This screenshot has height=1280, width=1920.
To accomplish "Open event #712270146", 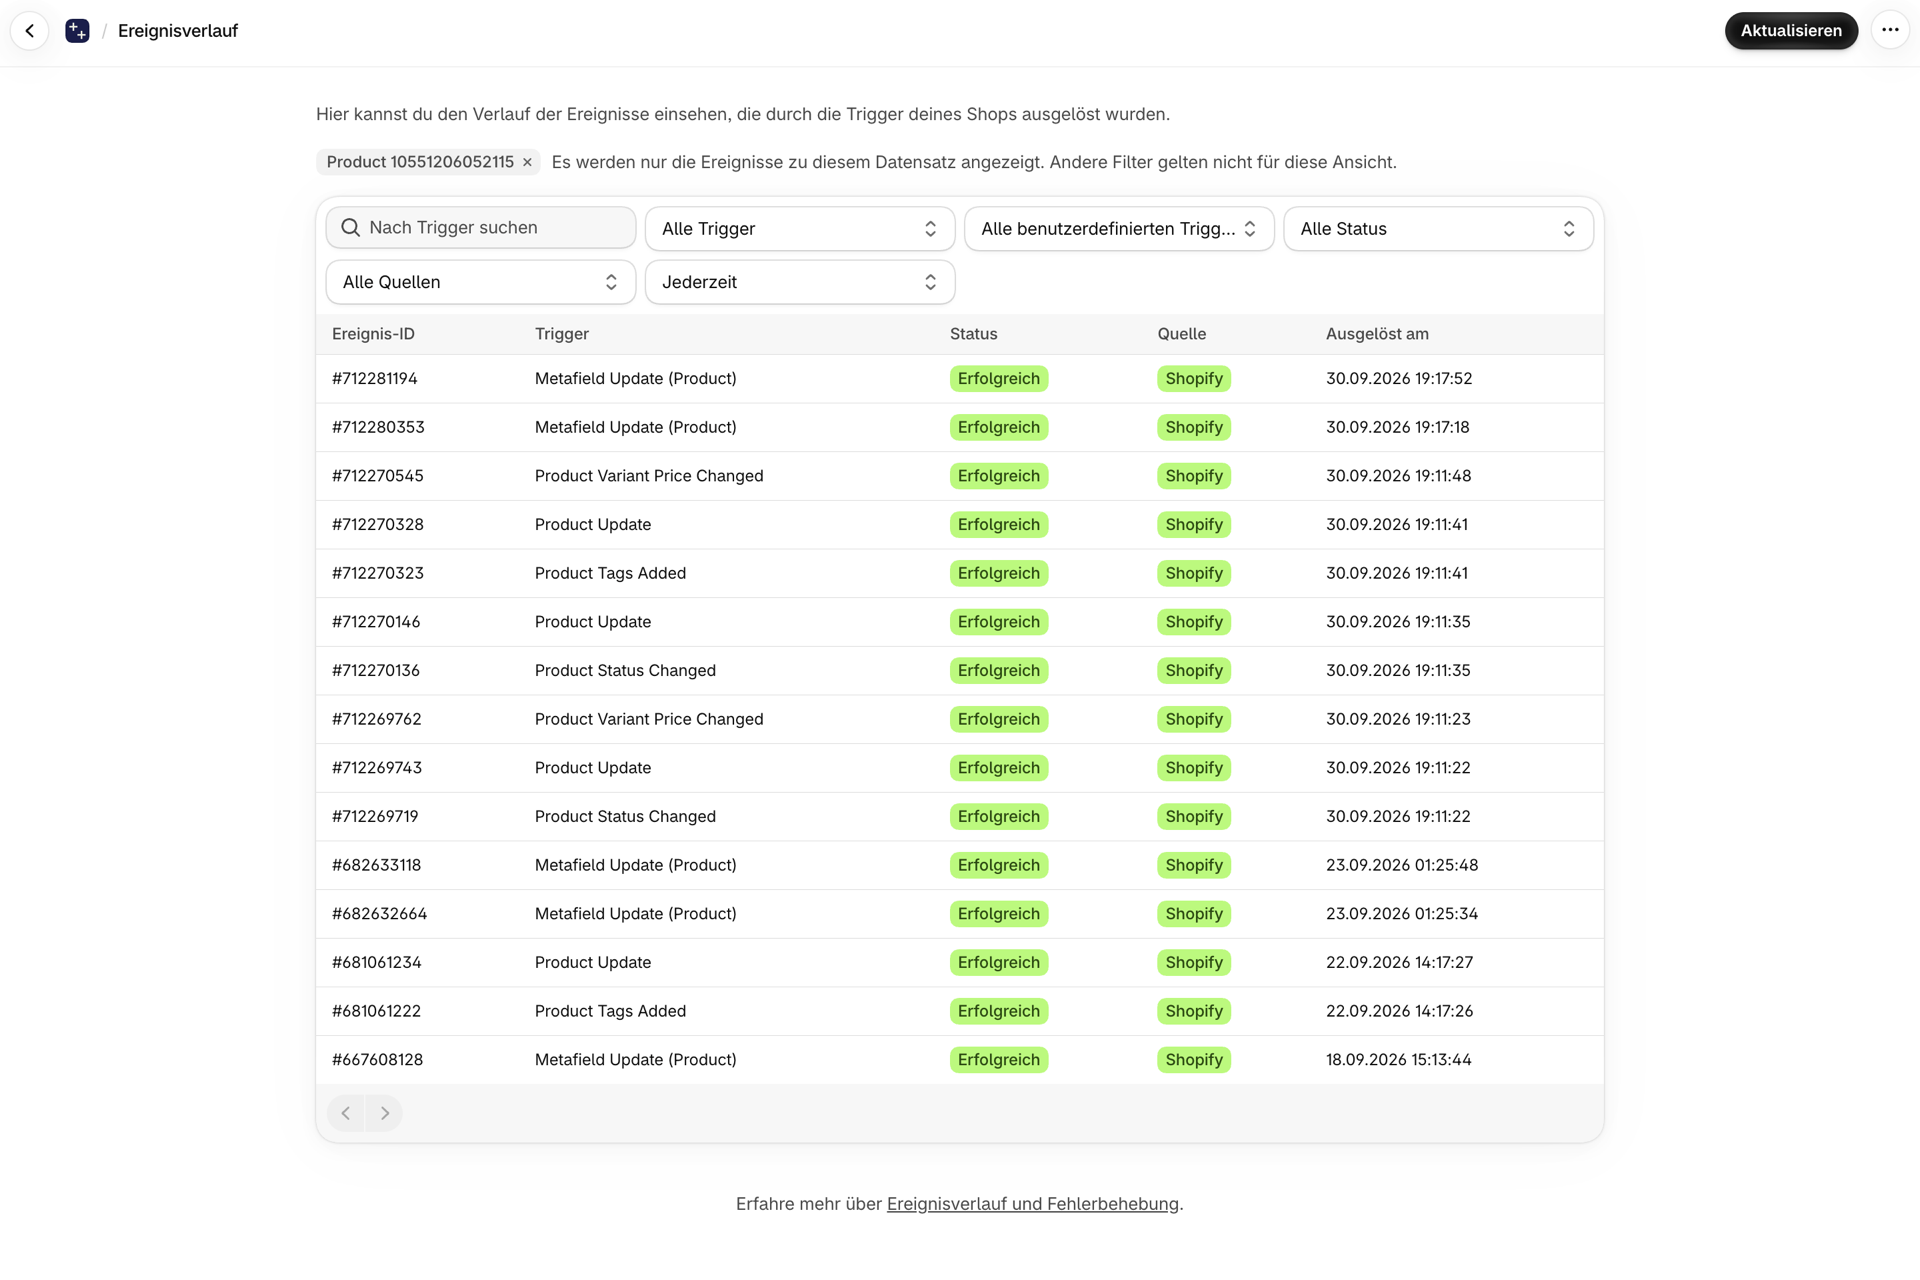I will tap(960, 622).
